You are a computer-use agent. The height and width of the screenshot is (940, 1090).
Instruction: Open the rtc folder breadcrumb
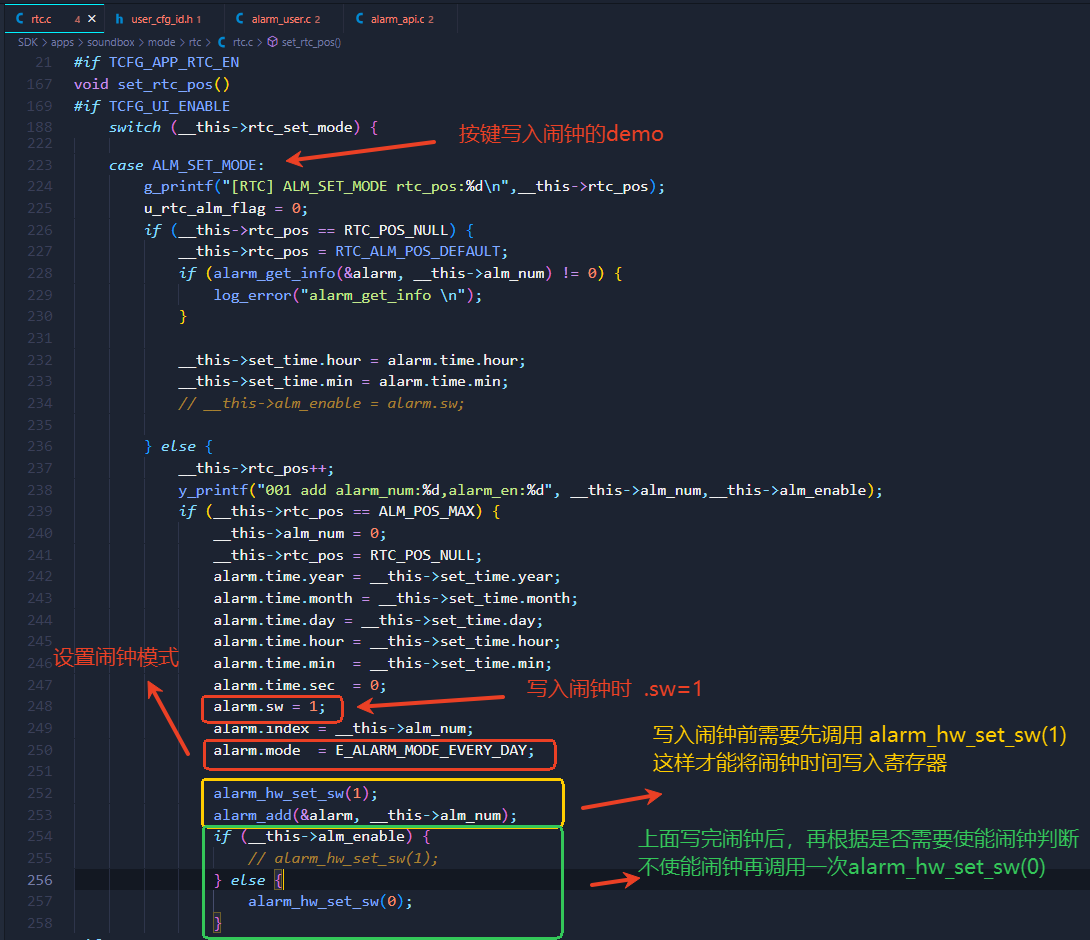point(195,42)
